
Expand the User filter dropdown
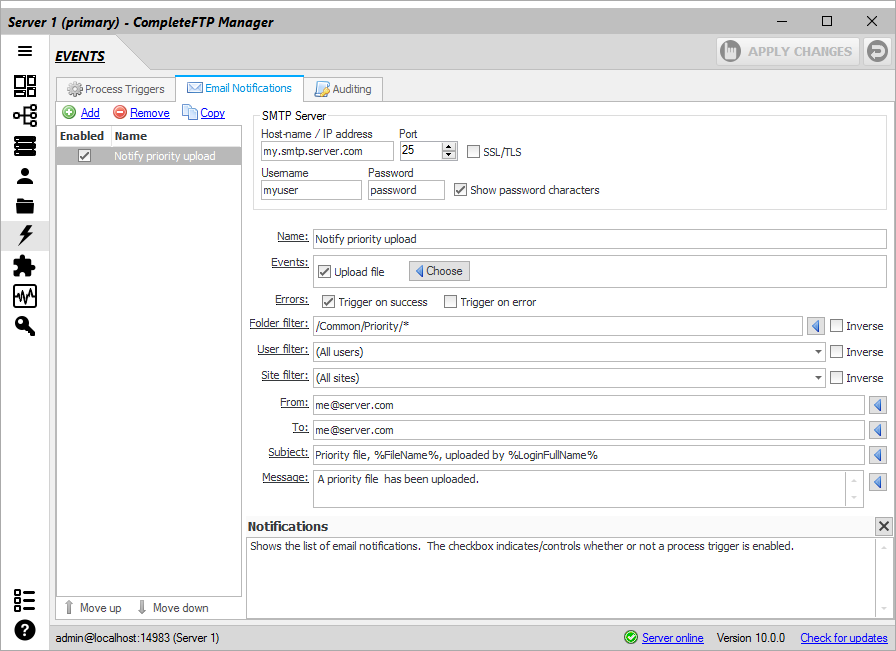tap(818, 352)
